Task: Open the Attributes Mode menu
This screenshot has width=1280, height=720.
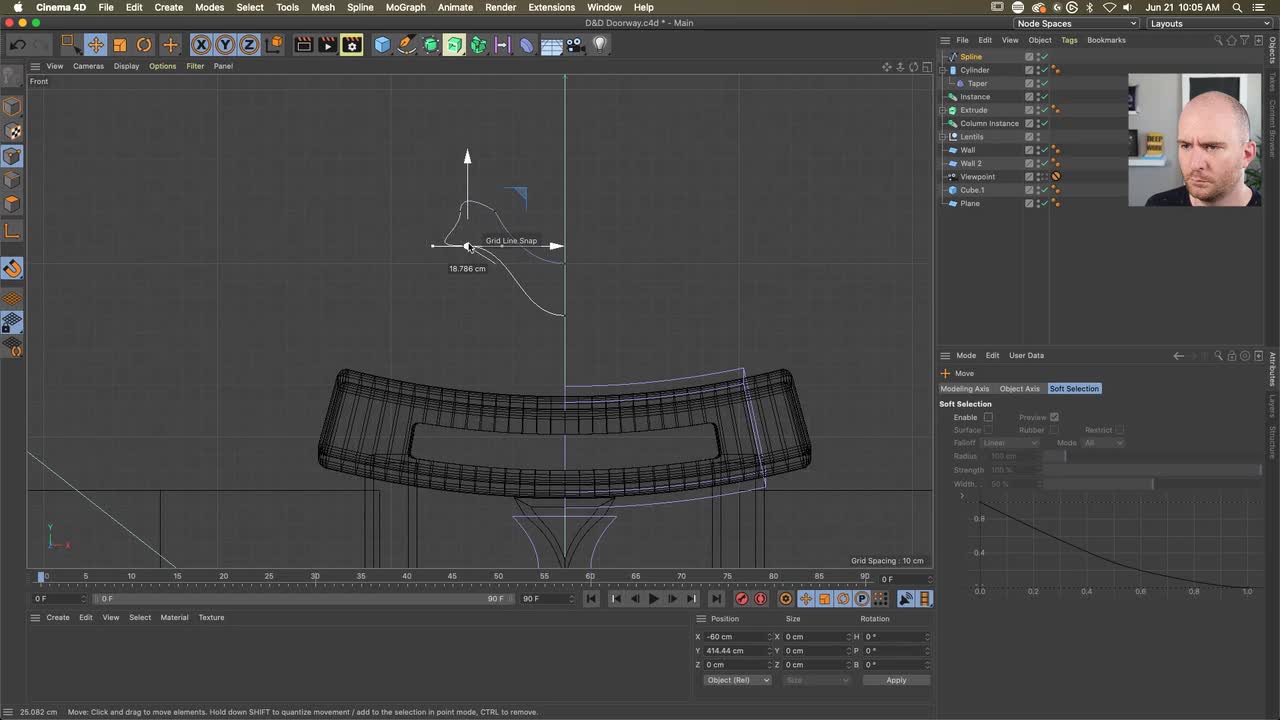Action: pos(966,355)
